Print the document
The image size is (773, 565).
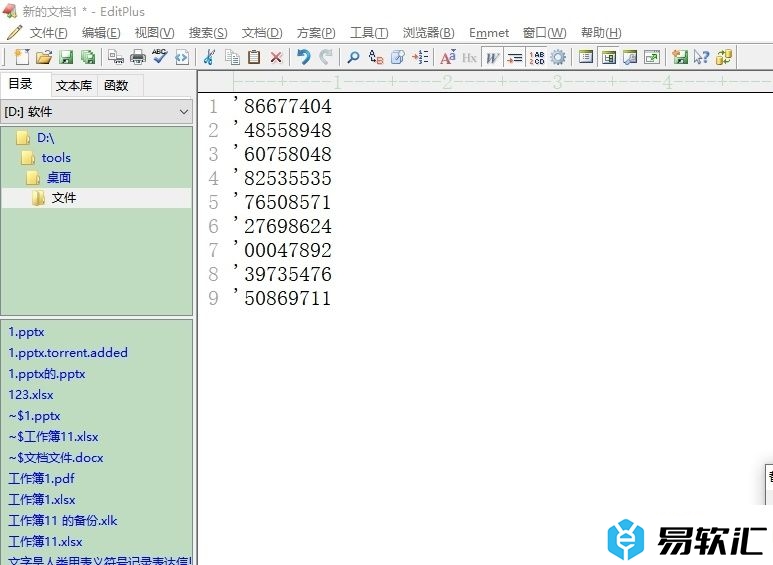[x=138, y=58]
